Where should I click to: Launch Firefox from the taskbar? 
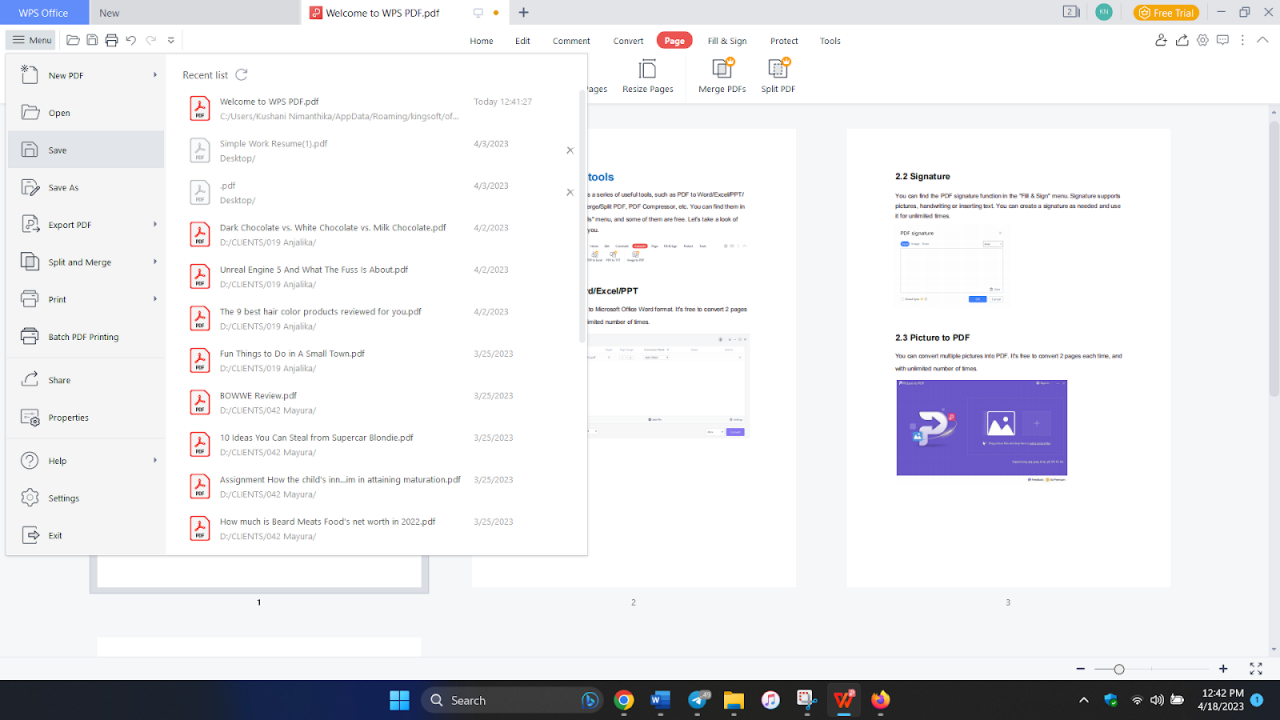(x=879, y=700)
